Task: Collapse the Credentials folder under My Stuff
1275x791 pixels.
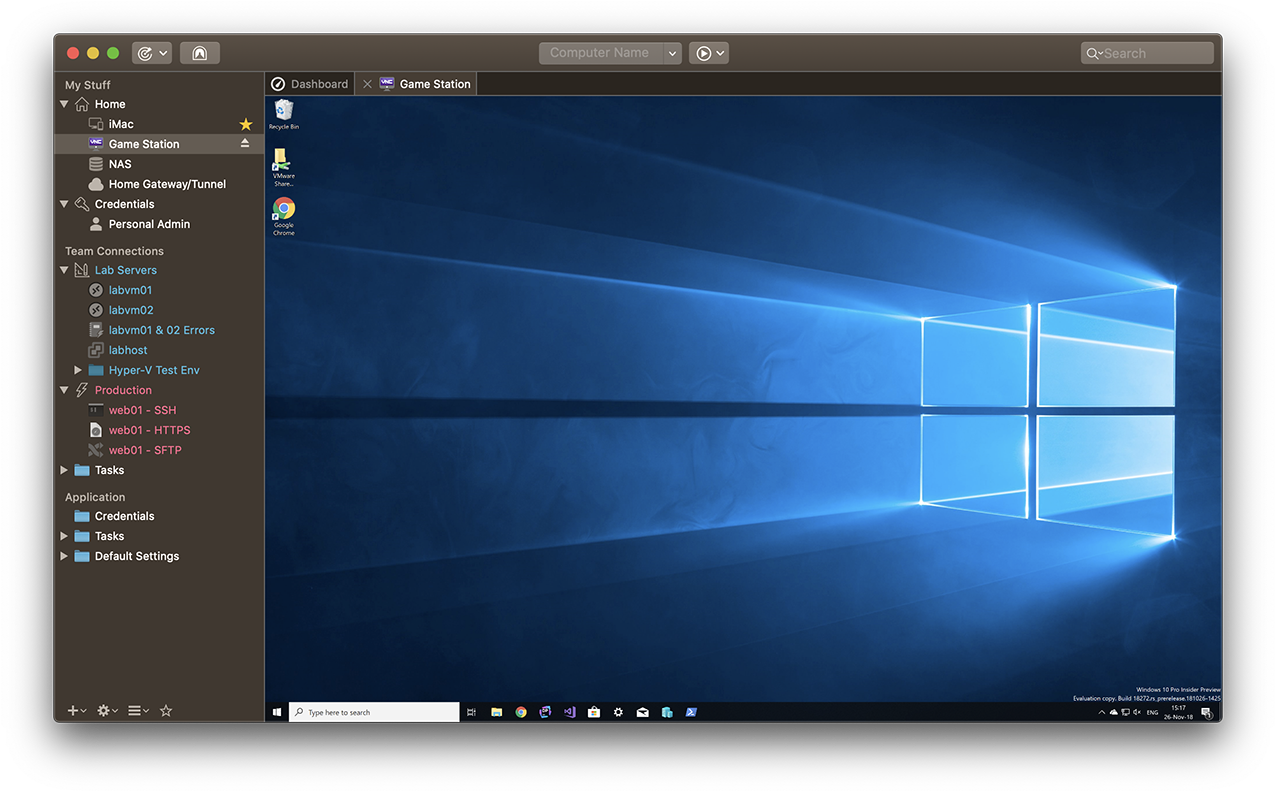Action: [x=65, y=204]
